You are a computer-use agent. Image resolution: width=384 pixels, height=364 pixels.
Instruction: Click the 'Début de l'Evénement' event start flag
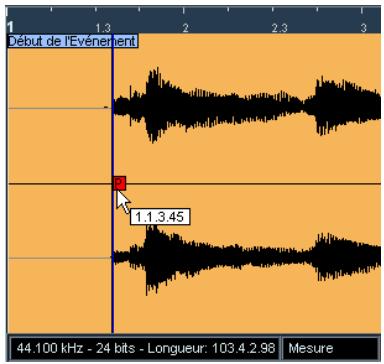coord(72,41)
